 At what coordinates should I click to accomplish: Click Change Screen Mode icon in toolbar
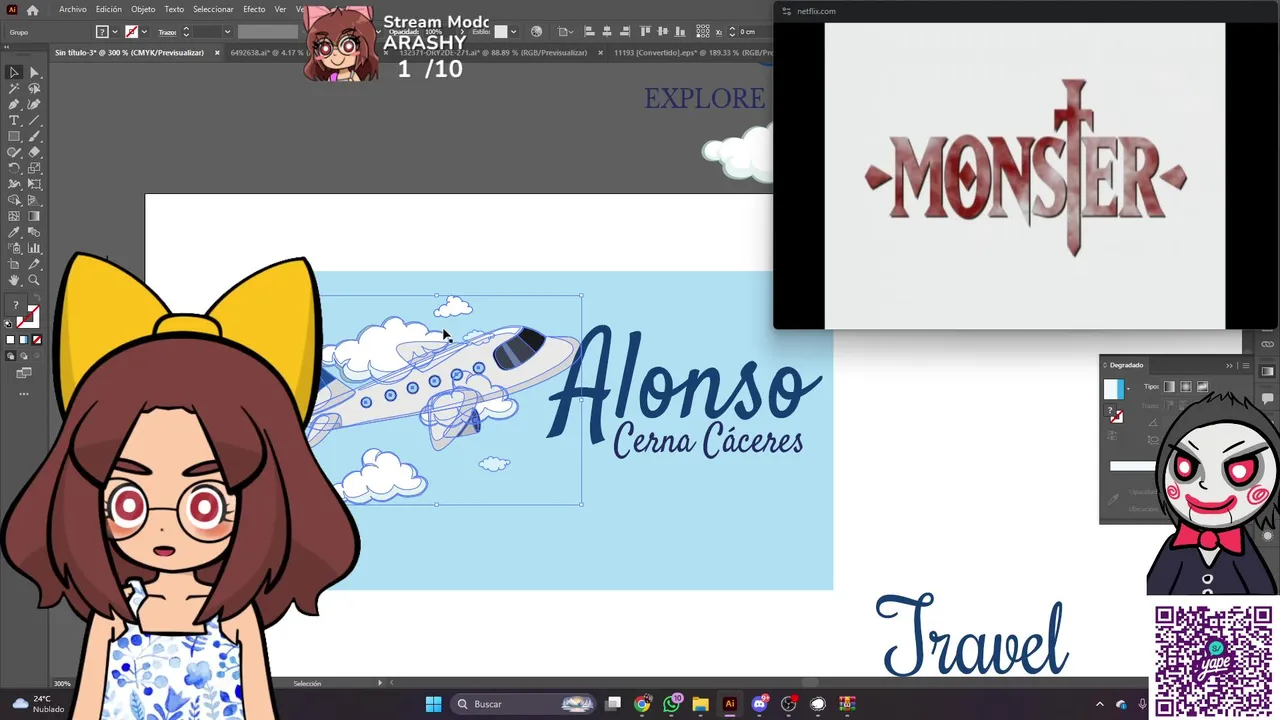pyautogui.click(x=24, y=373)
